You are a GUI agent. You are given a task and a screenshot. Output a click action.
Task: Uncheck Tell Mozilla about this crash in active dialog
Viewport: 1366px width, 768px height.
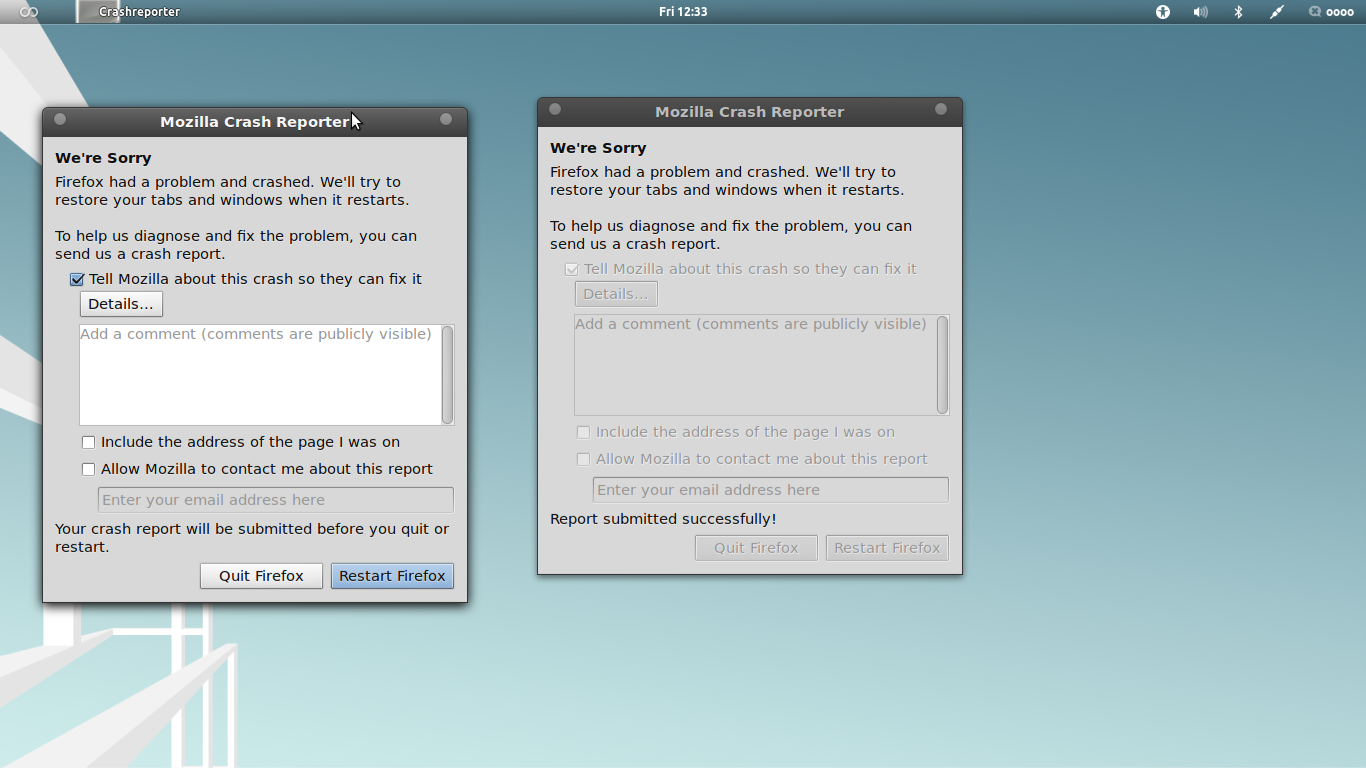77,280
